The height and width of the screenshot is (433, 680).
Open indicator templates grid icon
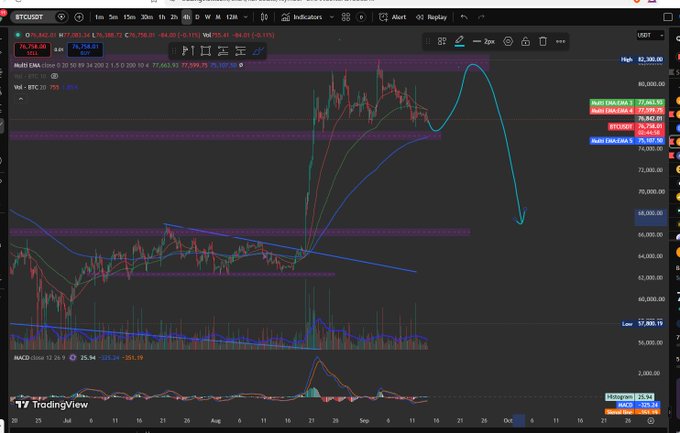346,17
